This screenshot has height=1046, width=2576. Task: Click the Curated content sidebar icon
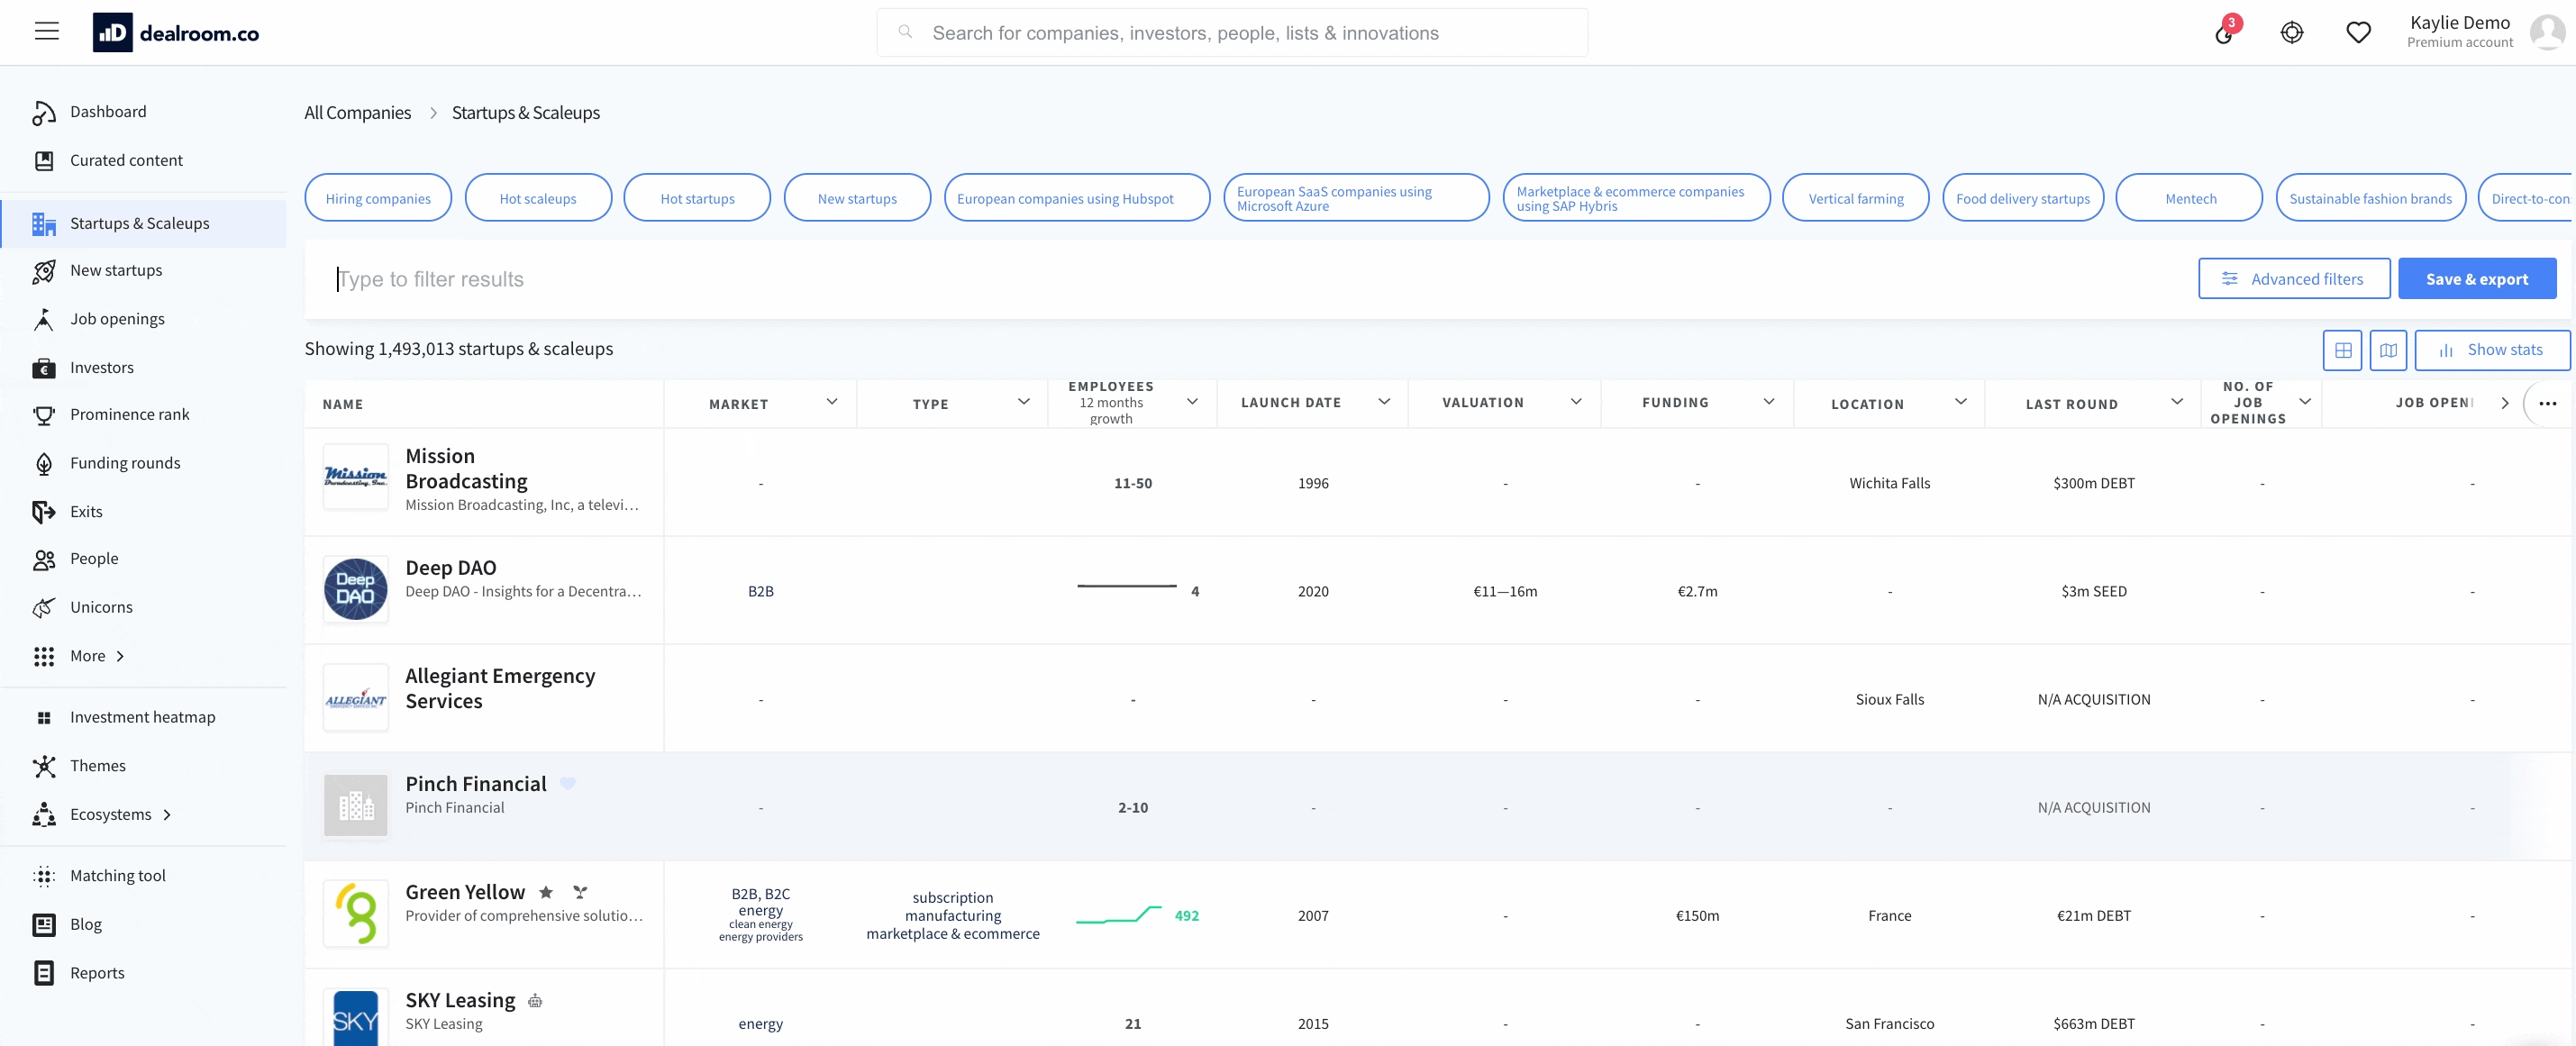point(44,160)
